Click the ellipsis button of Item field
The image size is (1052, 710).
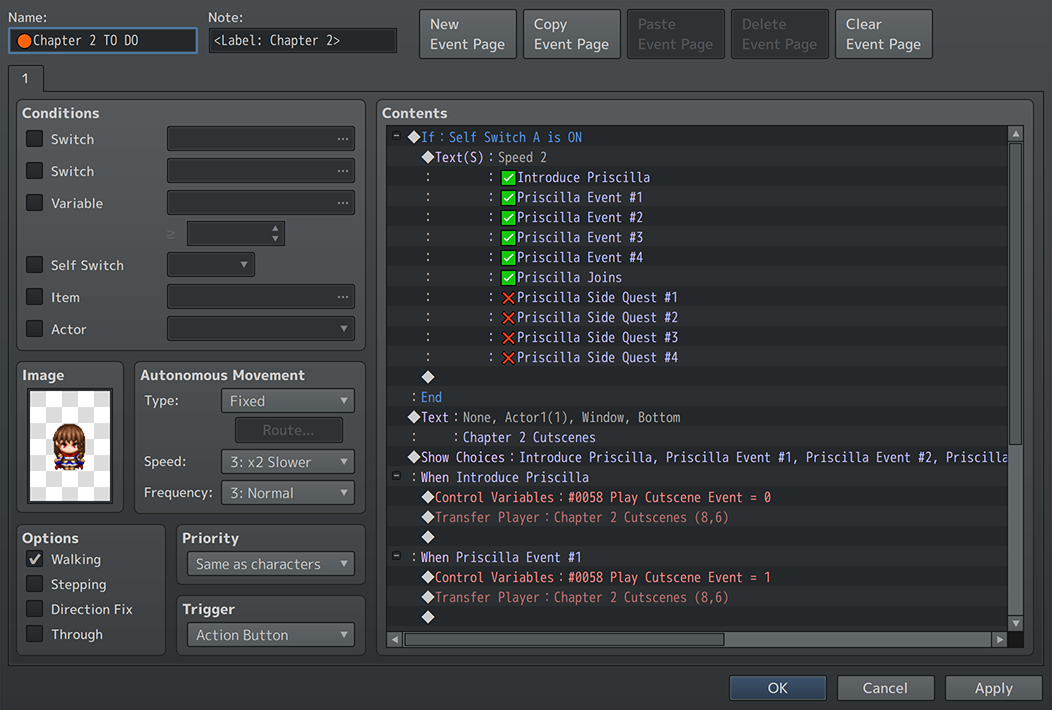(343, 297)
